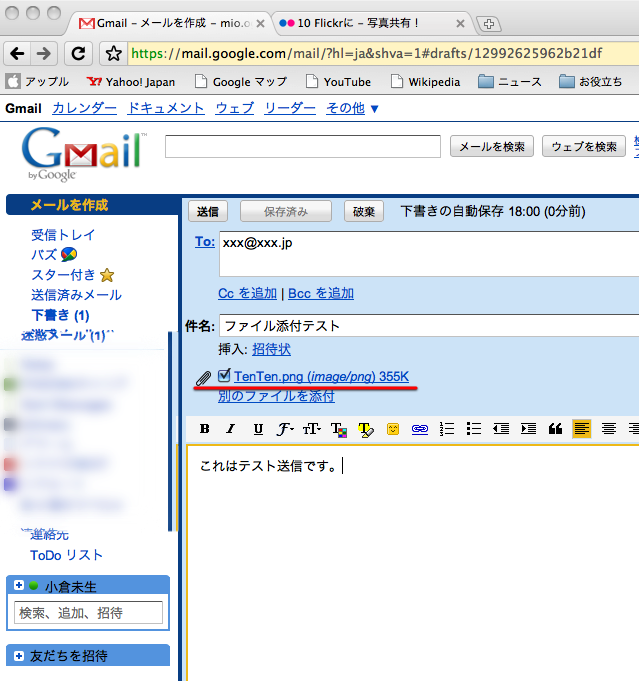Focus the Gmail search box
Image resolution: width=639 pixels, height=681 pixels.
[x=303, y=146]
